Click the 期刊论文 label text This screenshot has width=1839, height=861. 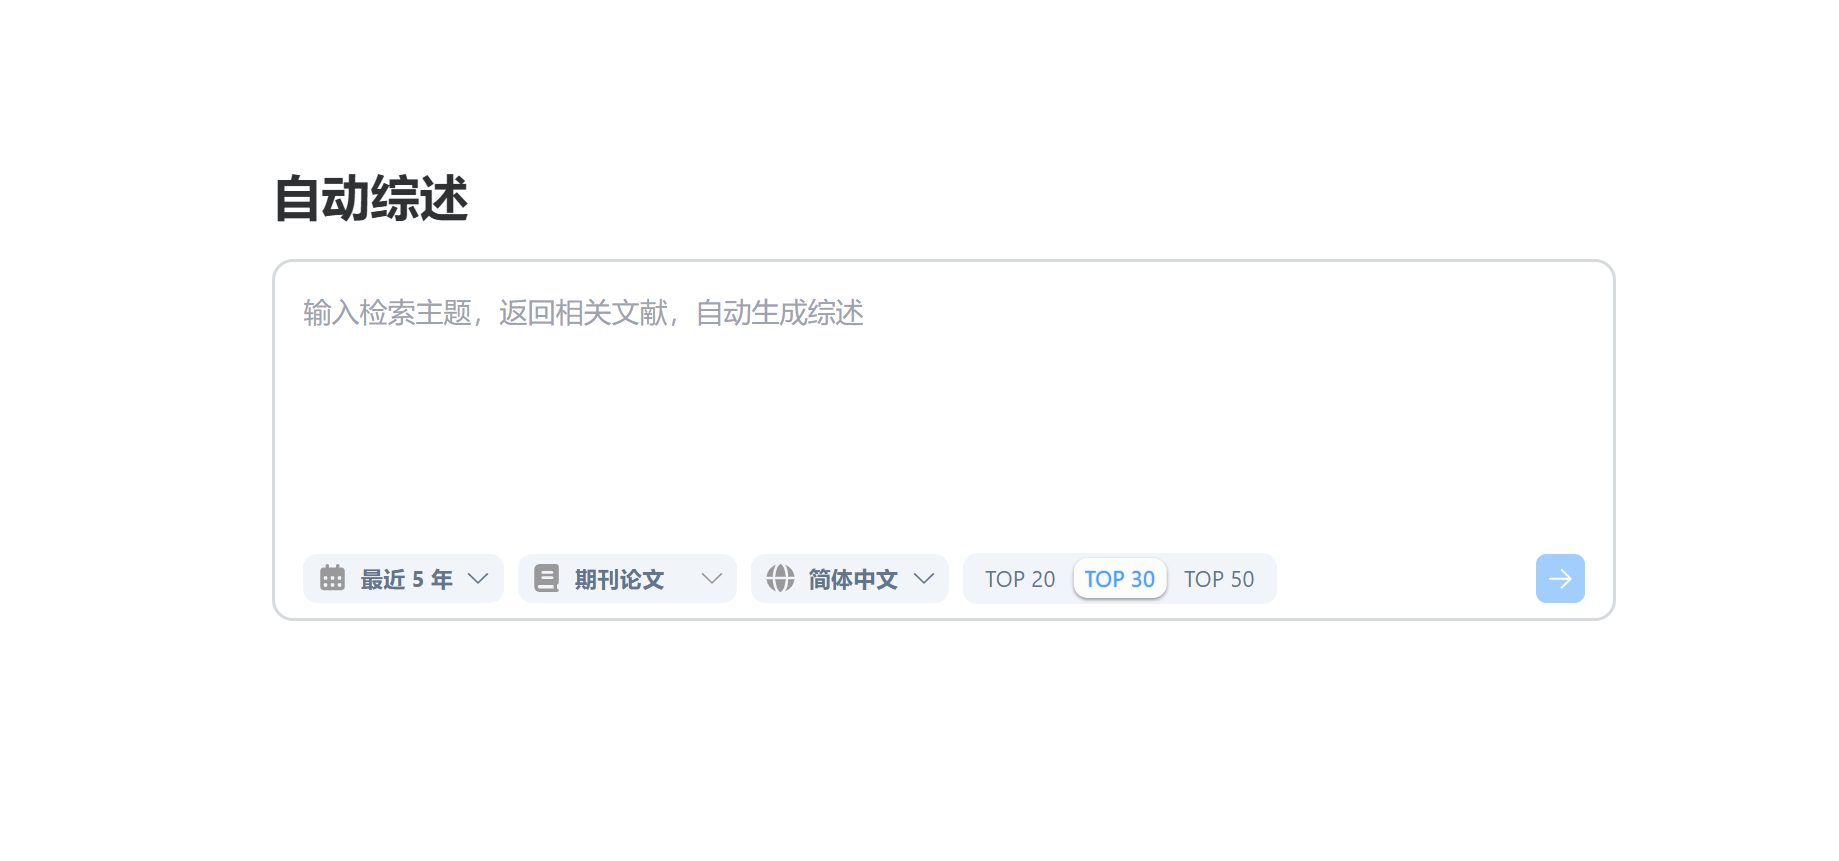click(x=619, y=579)
